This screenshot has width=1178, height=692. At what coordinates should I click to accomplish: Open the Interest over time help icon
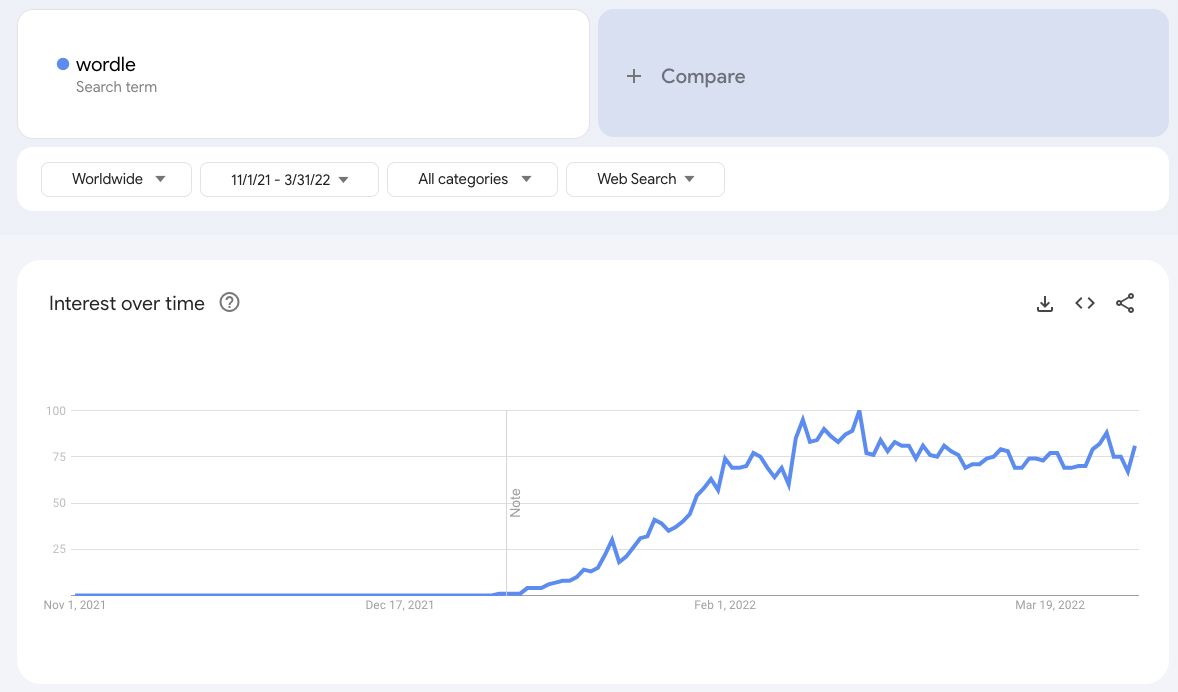tap(229, 302)
